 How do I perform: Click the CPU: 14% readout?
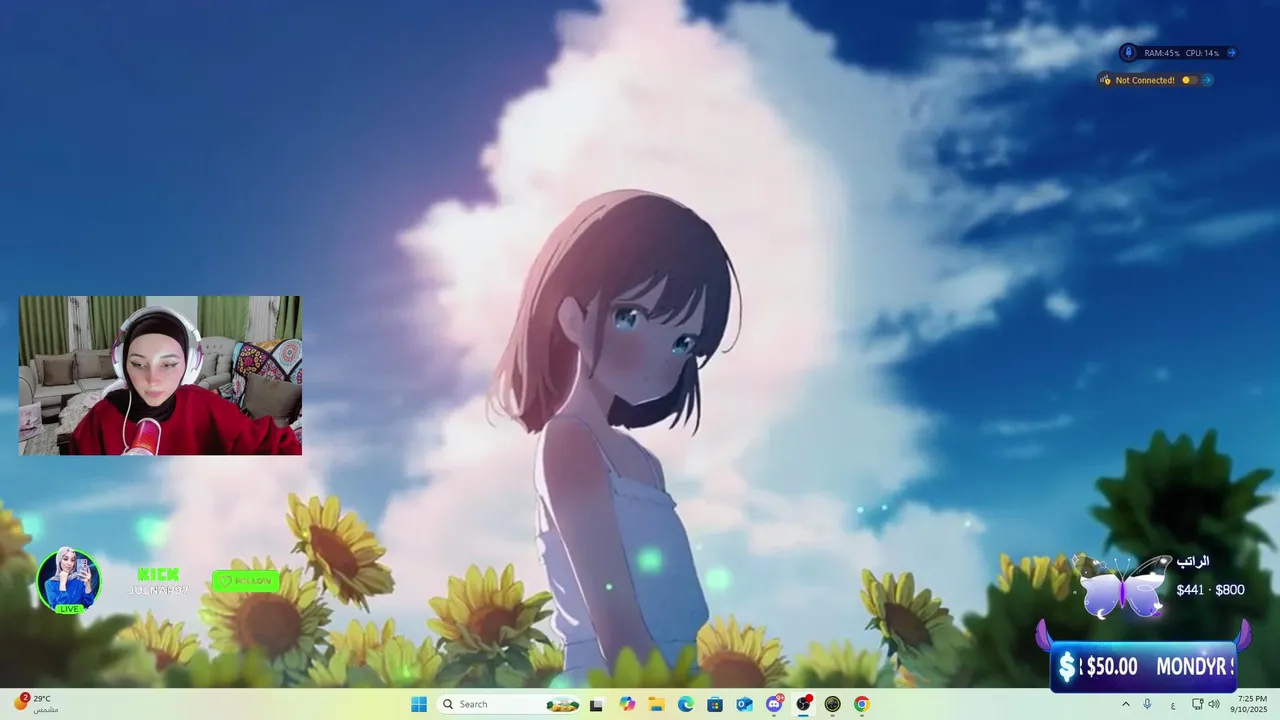pos(1202,53)
